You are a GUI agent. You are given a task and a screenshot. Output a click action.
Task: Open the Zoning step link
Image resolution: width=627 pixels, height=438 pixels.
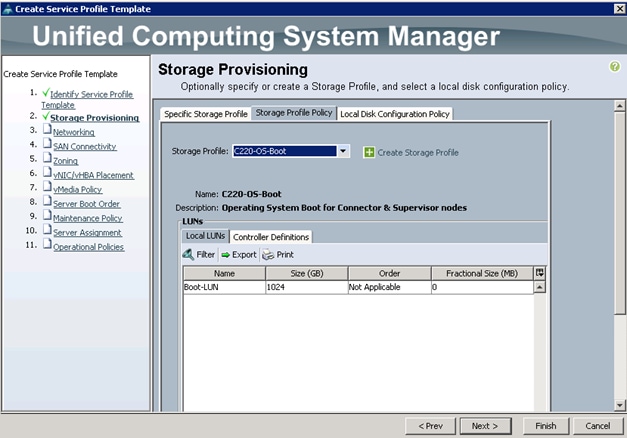[x=66, y=161]
